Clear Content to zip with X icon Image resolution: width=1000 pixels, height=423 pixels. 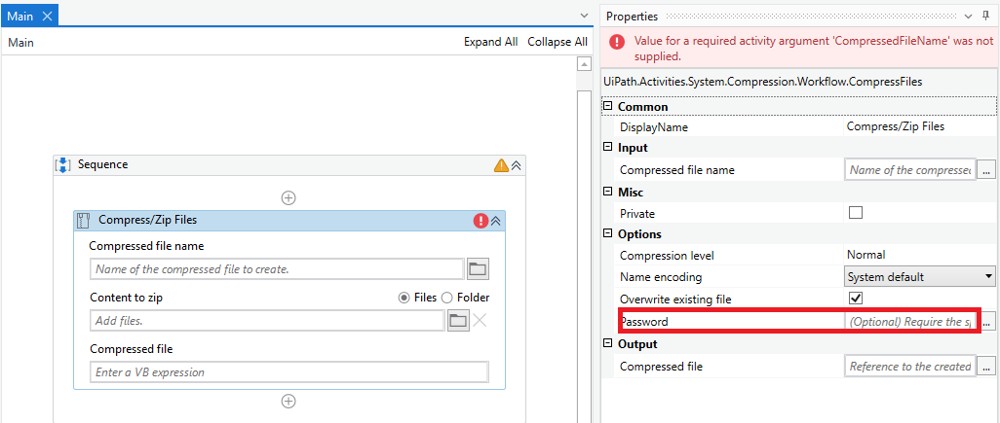(x=480, y=321)
